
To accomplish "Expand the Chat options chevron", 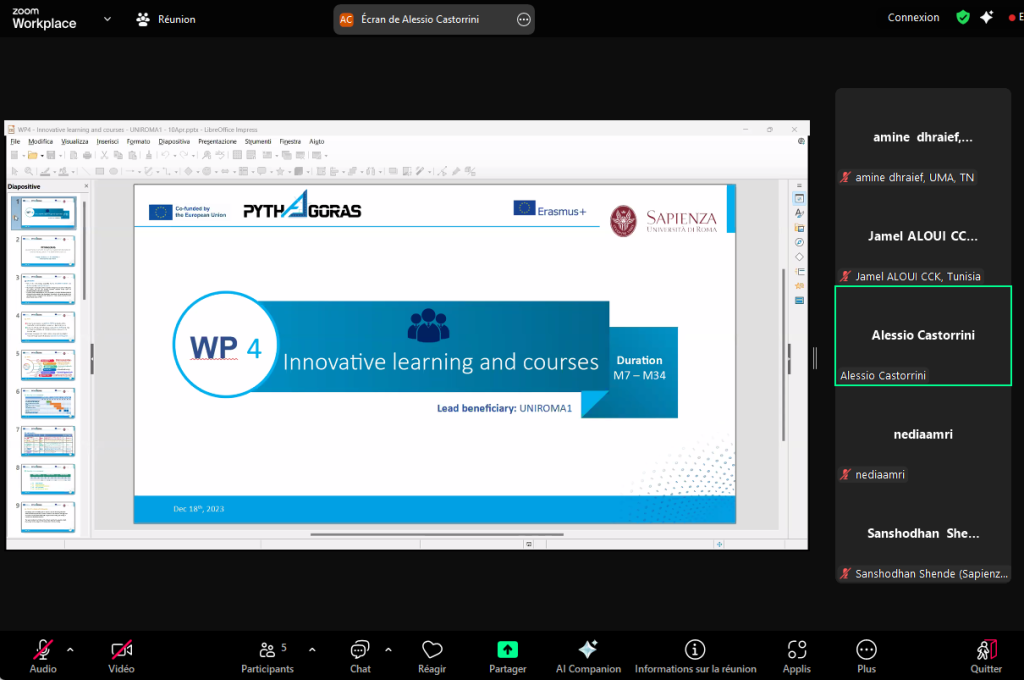I will coord(388,648).
